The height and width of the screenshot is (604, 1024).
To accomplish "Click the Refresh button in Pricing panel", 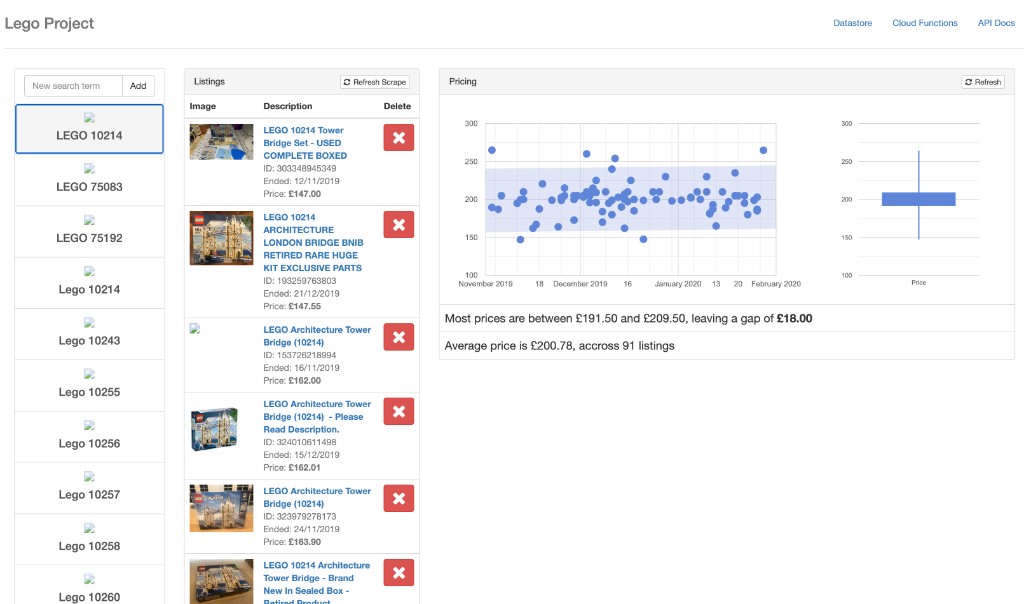I will tap(983, 82).
